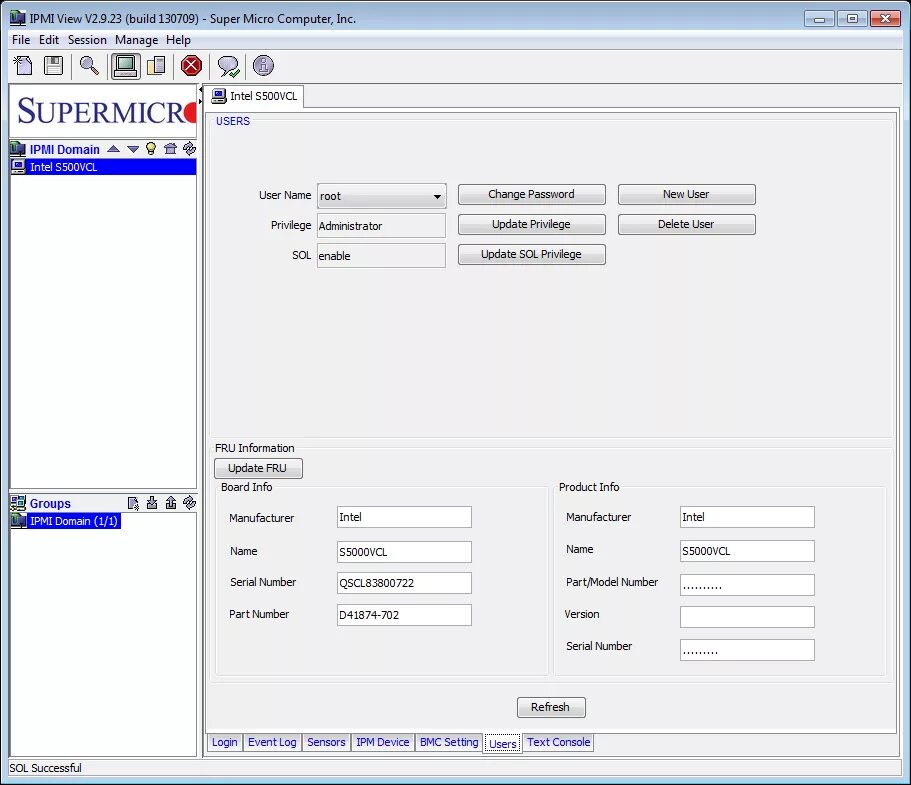Viewport: 911px width, 785px height.
Task: Open the Manage menu
Action: pyautogui.click(x=137, y=40)
